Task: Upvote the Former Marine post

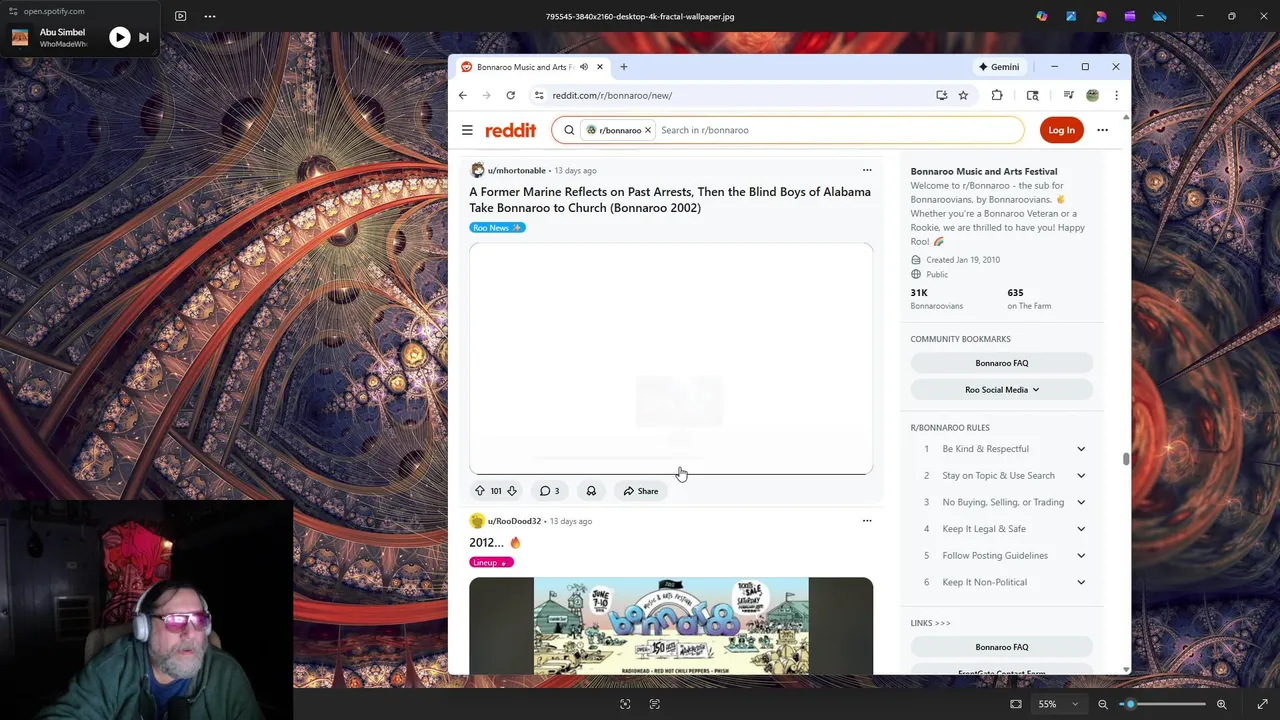Action: [x=480, y=491]
